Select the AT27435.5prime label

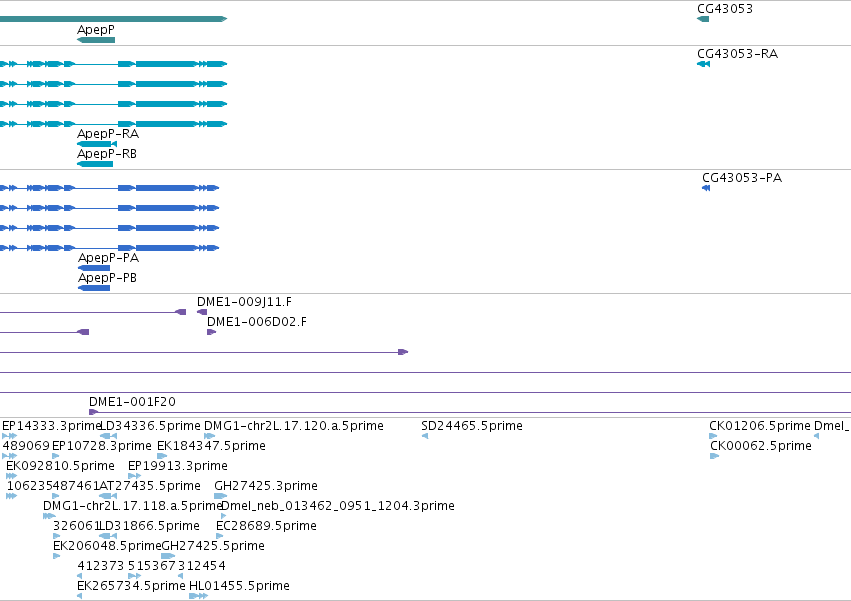pos(150,486)
